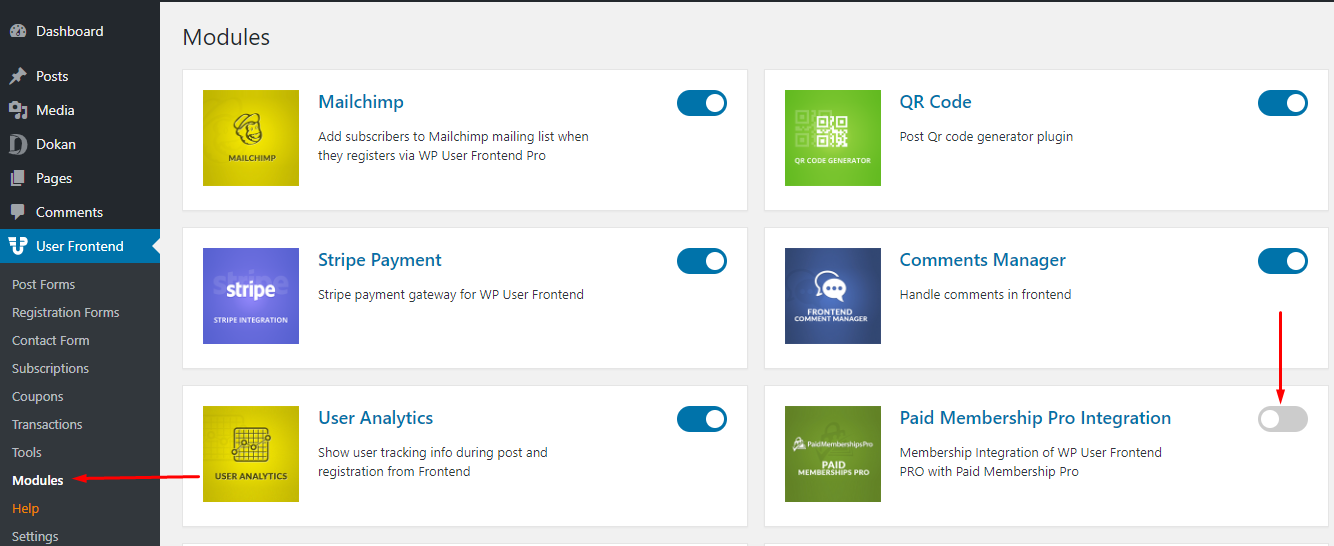Viewport: 1334px width, 546px height.
Task: Click the User Analytics thumbnail
Action: point(251,454)
